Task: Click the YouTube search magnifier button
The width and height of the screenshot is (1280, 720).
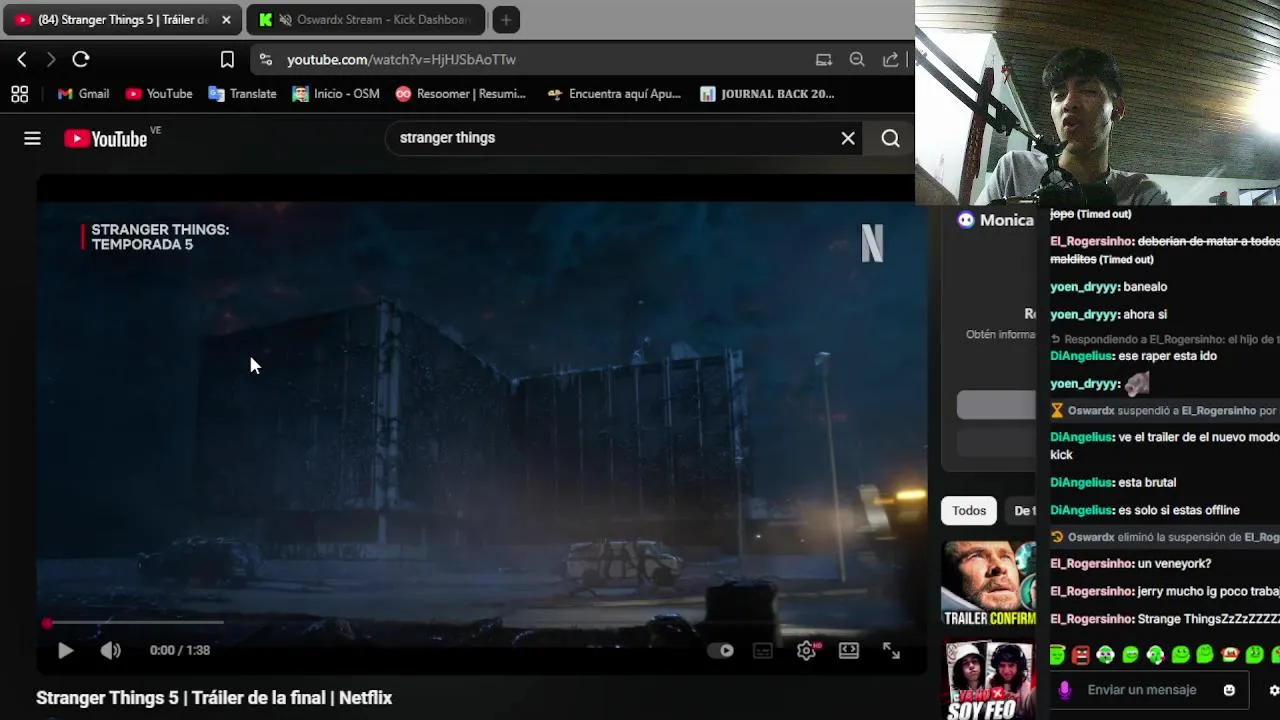Action: (890, 139)
